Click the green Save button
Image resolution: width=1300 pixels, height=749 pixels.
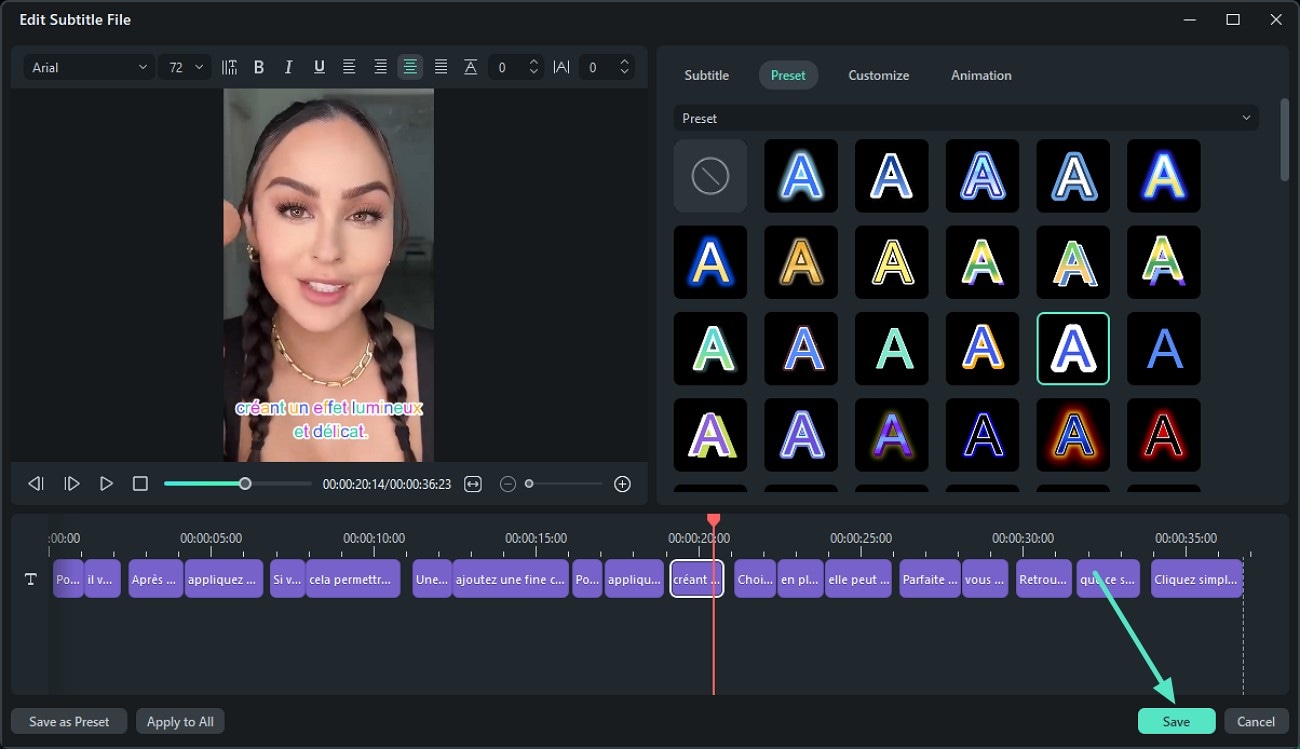pyautogui.click(x=1176, y=721)
